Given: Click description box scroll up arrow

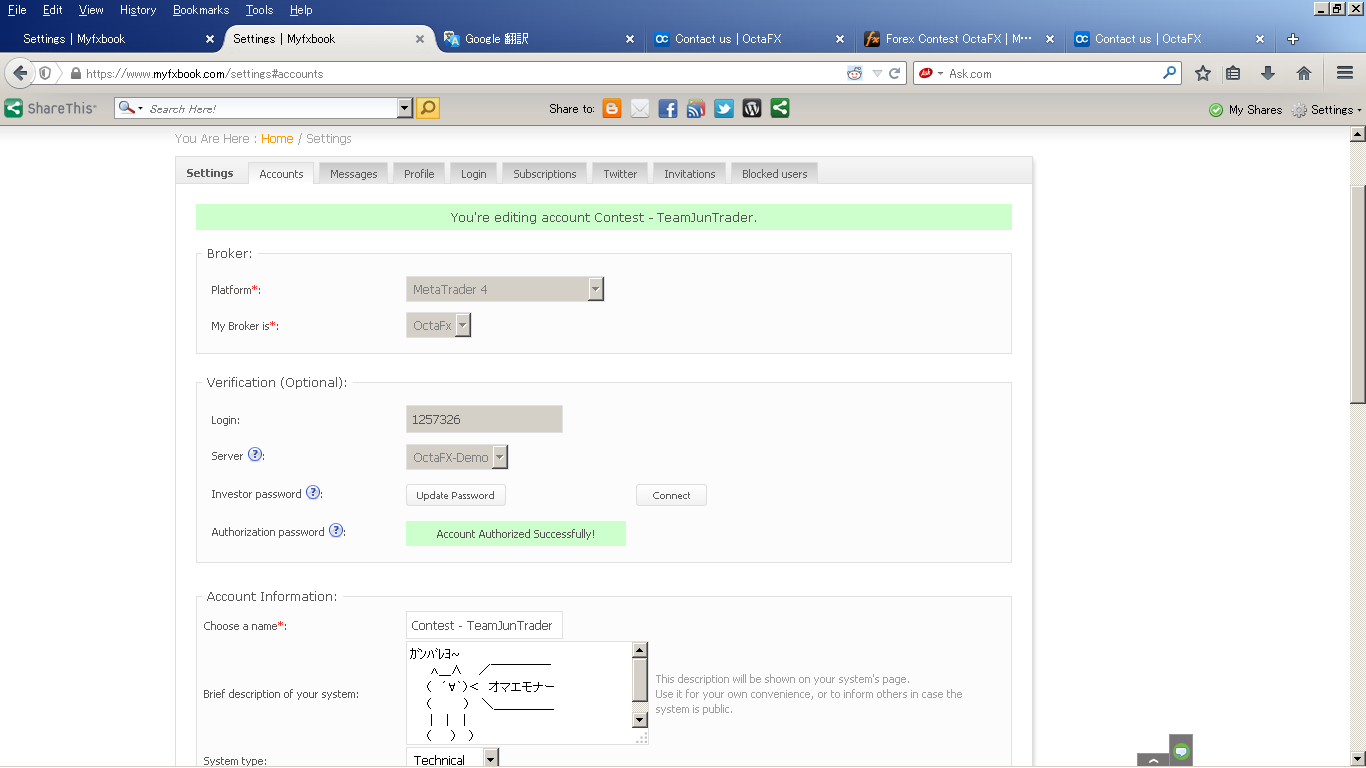Looking at the screenshot, I should [640, 650].
